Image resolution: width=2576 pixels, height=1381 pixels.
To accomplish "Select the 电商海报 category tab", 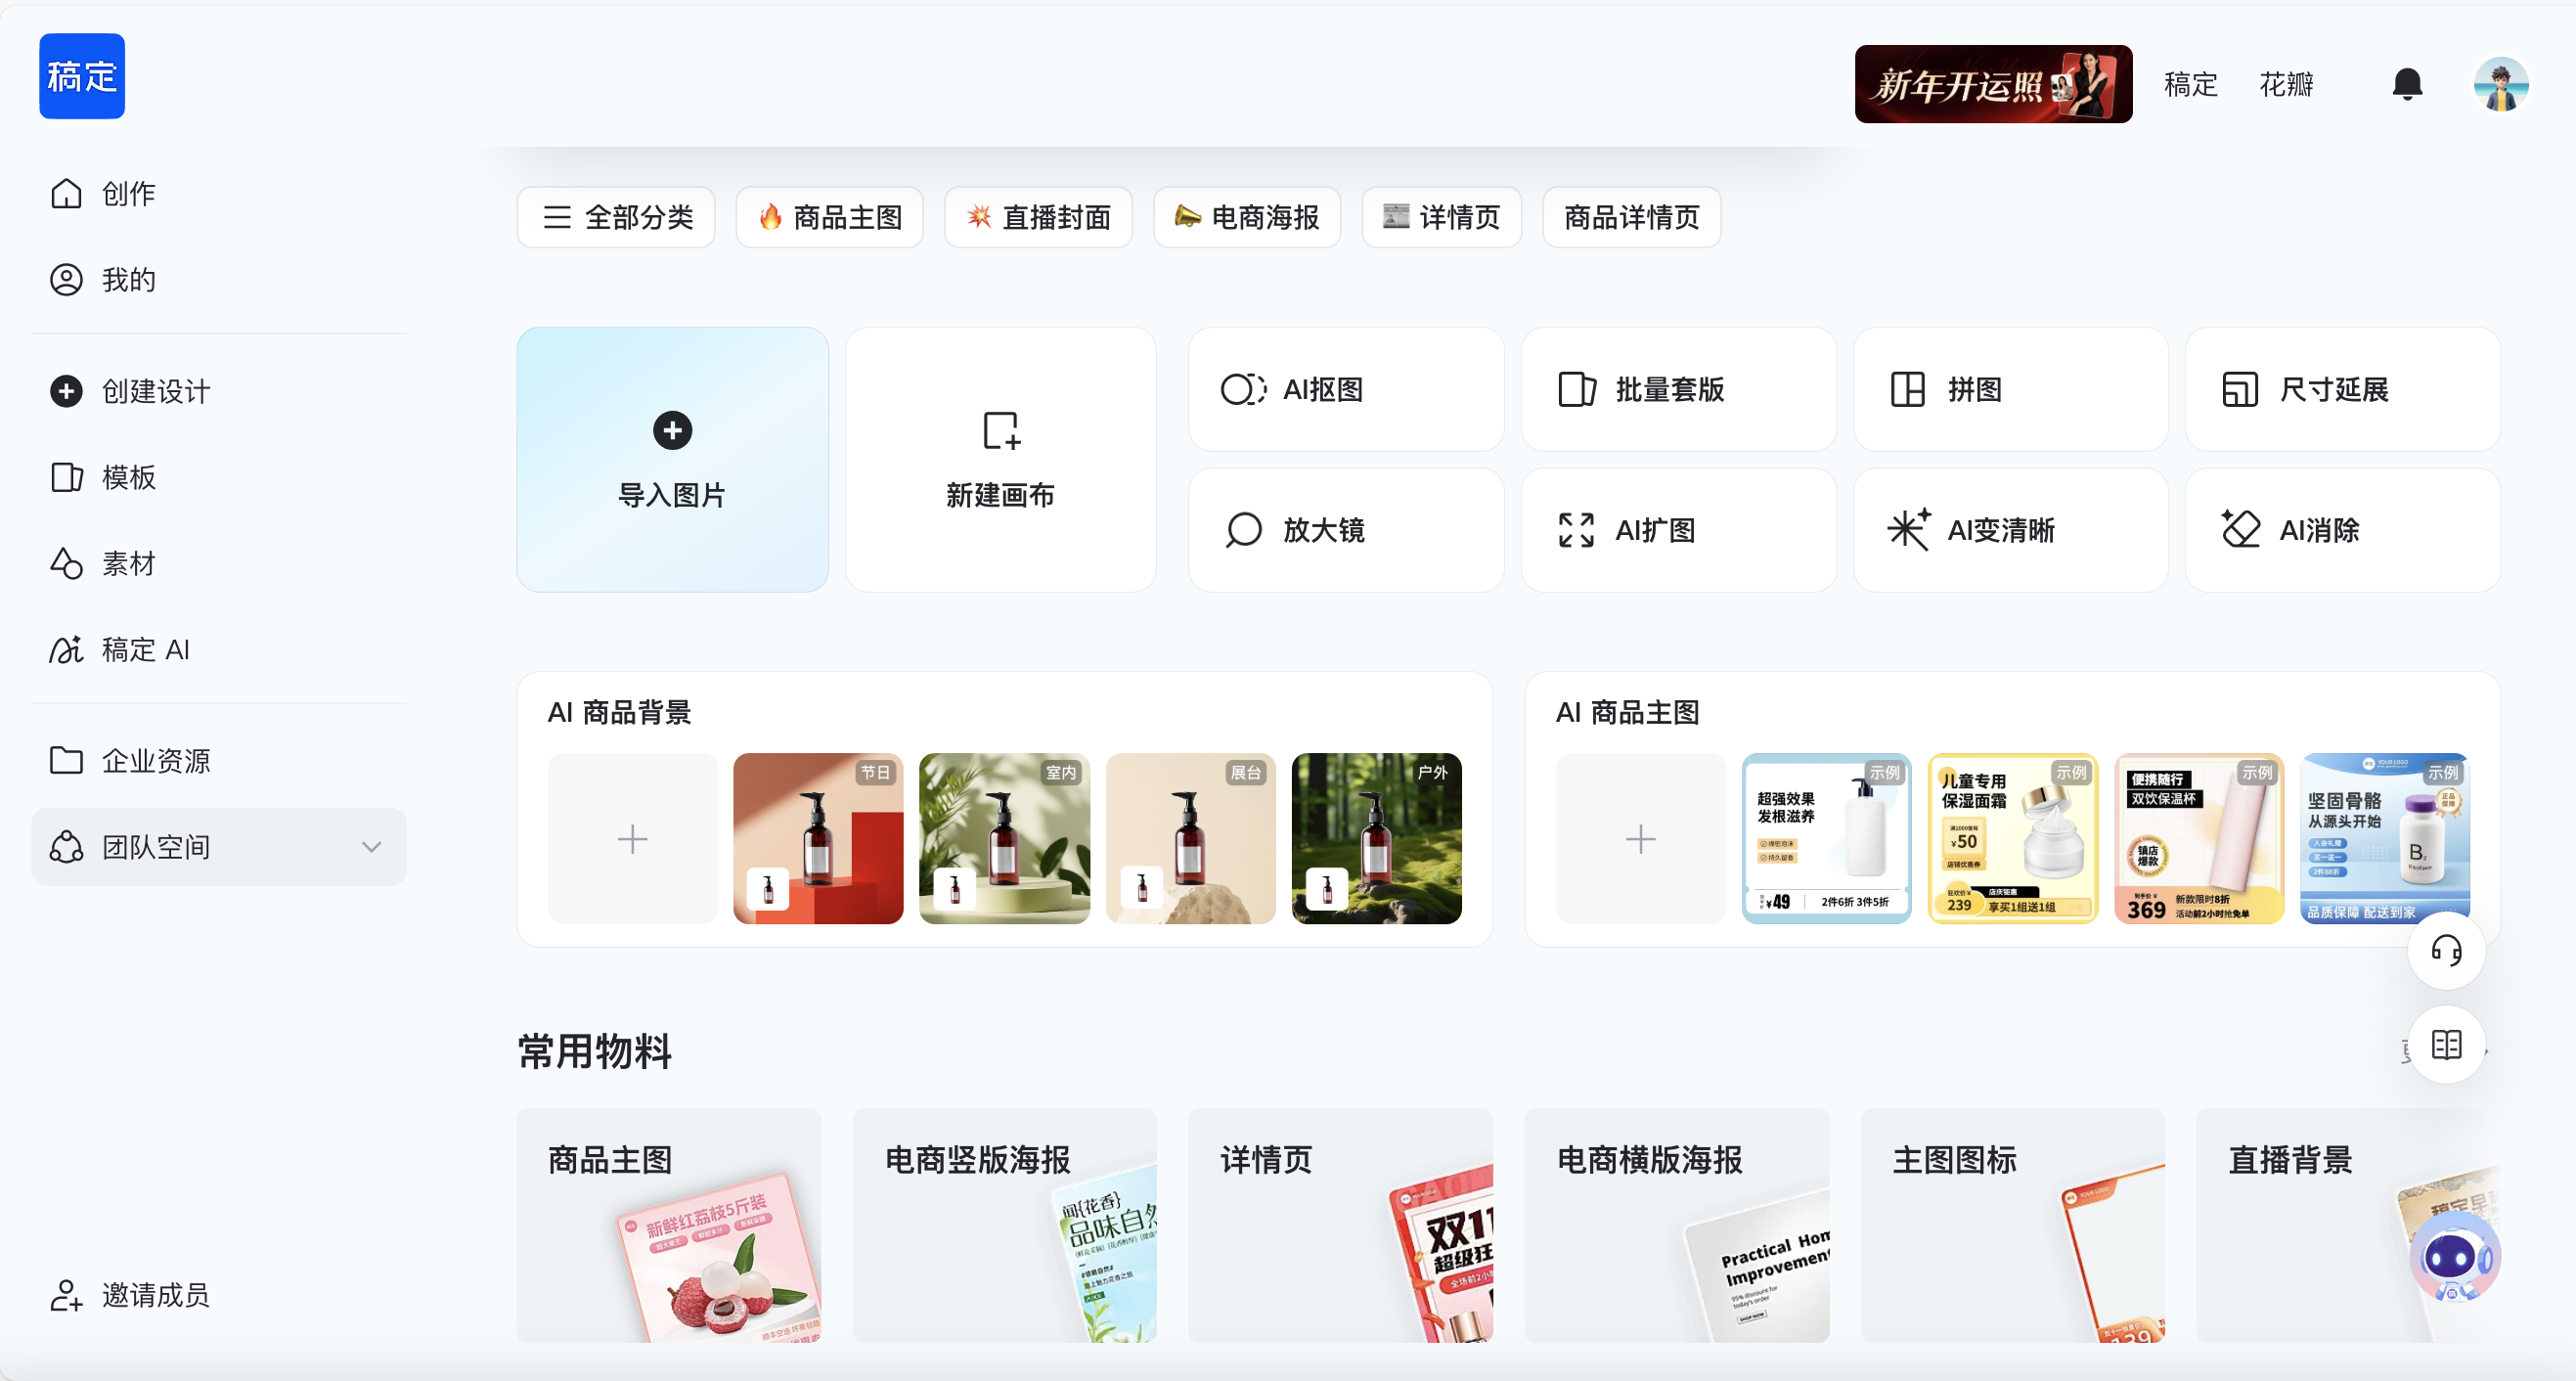I will [x=1246, y=217].
